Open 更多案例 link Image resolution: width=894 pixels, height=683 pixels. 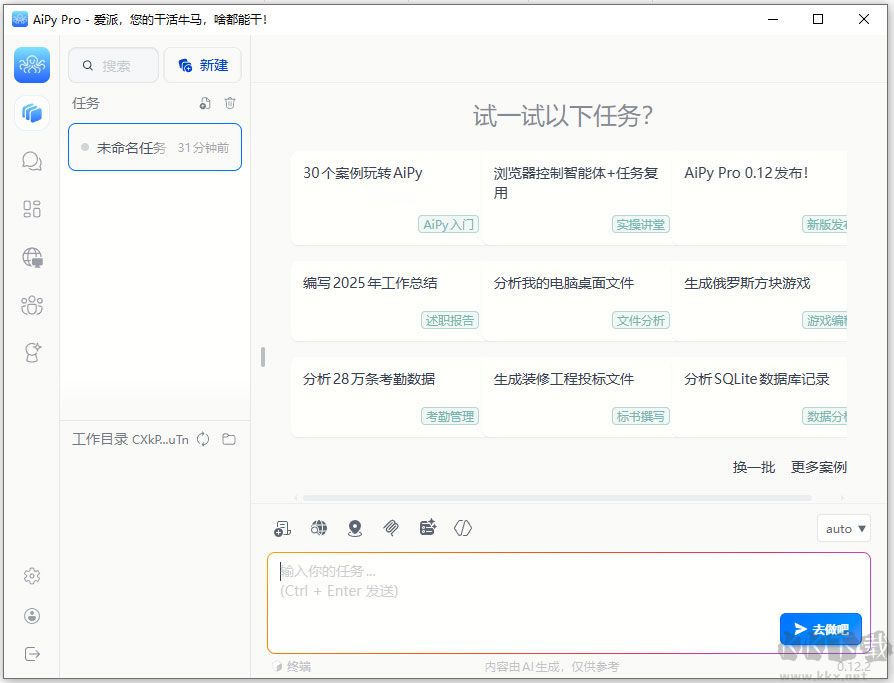[x=819, y=467]
